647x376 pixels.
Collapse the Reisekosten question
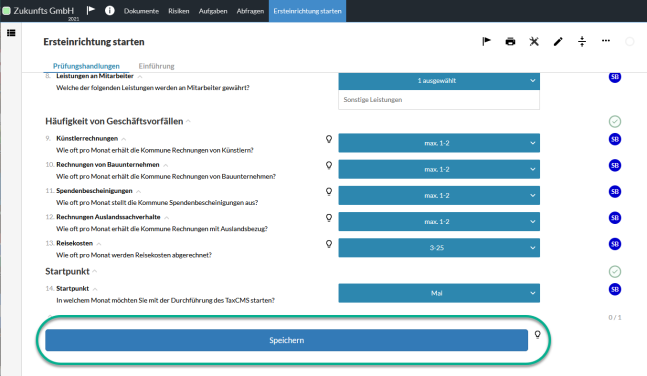(99, 244)
